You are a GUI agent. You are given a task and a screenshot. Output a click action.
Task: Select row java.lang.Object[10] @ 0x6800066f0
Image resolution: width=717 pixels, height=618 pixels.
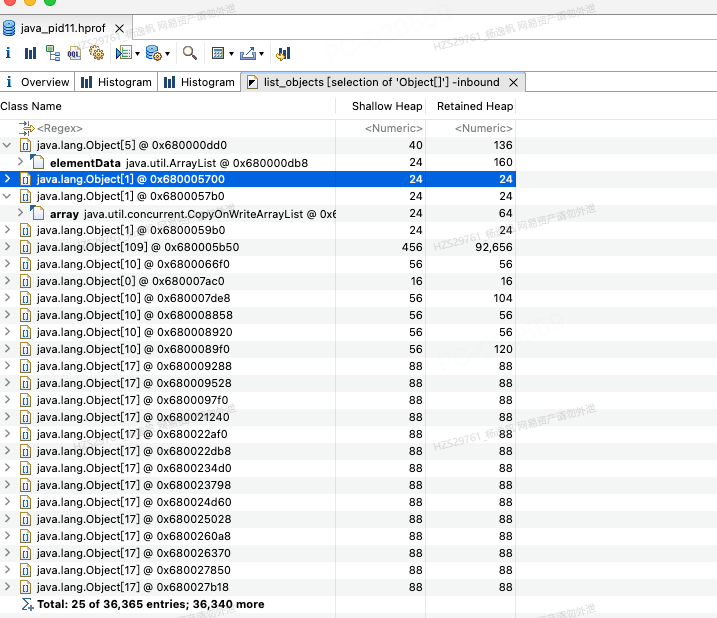(258, 264)
